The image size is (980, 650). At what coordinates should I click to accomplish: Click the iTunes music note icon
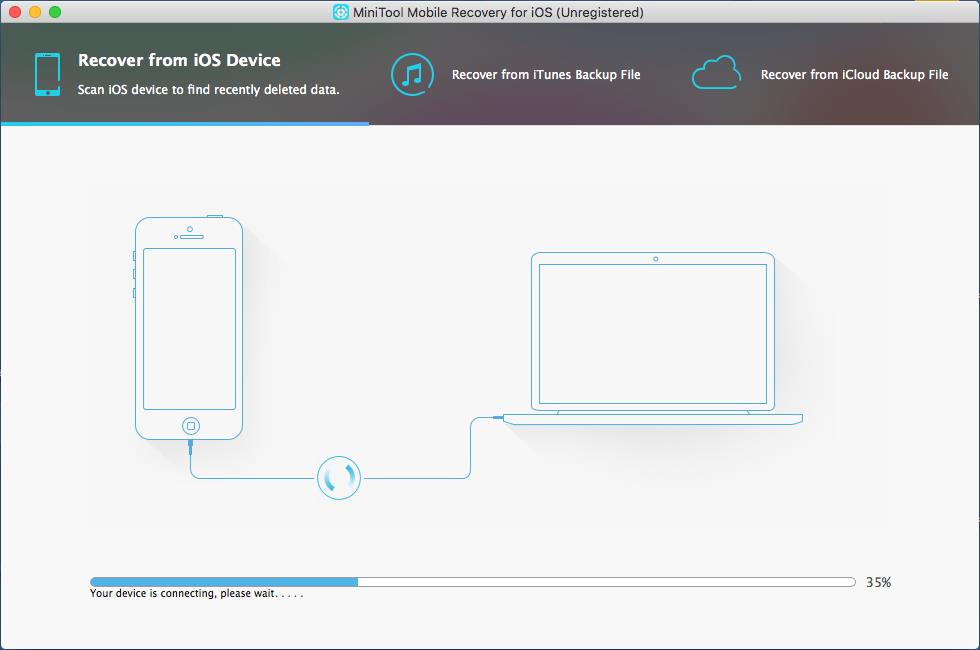click(x=412, y=74)
